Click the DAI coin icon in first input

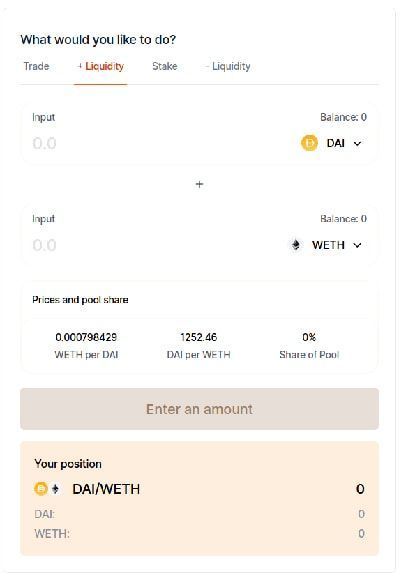pyautogui.click(x=309, y=143)
